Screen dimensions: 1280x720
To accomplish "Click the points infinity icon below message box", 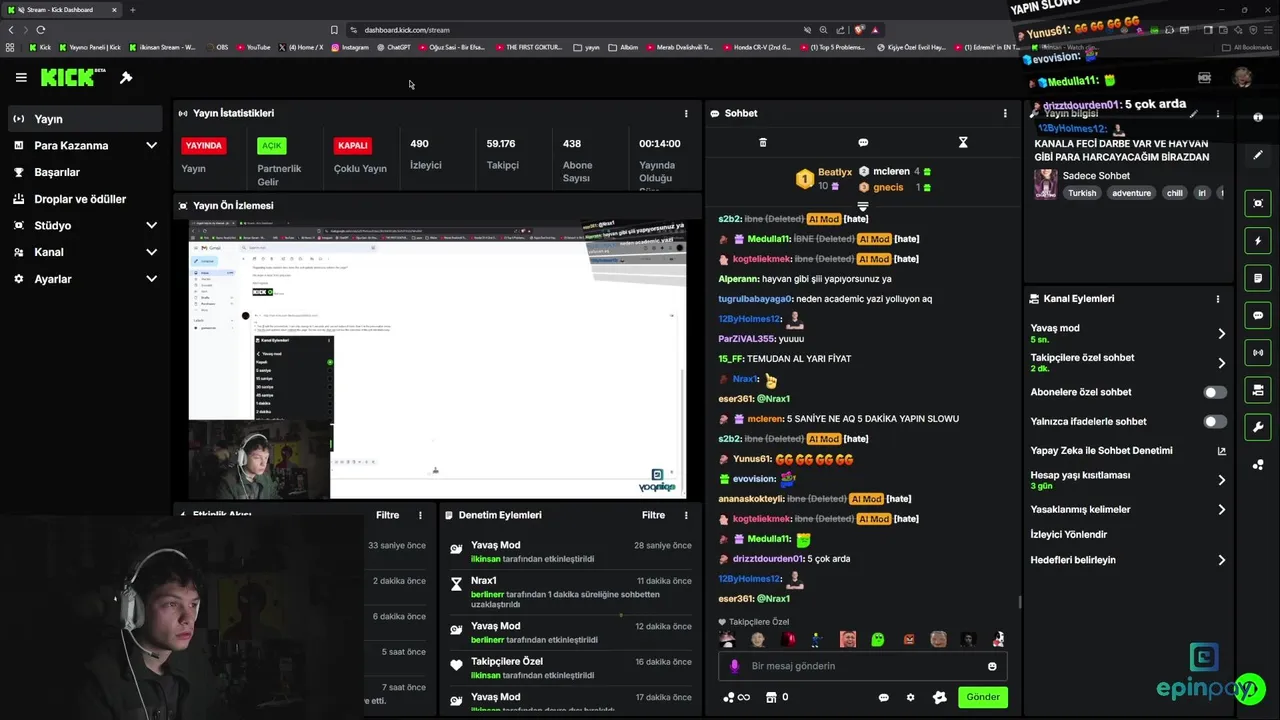I will coord(736,697).
